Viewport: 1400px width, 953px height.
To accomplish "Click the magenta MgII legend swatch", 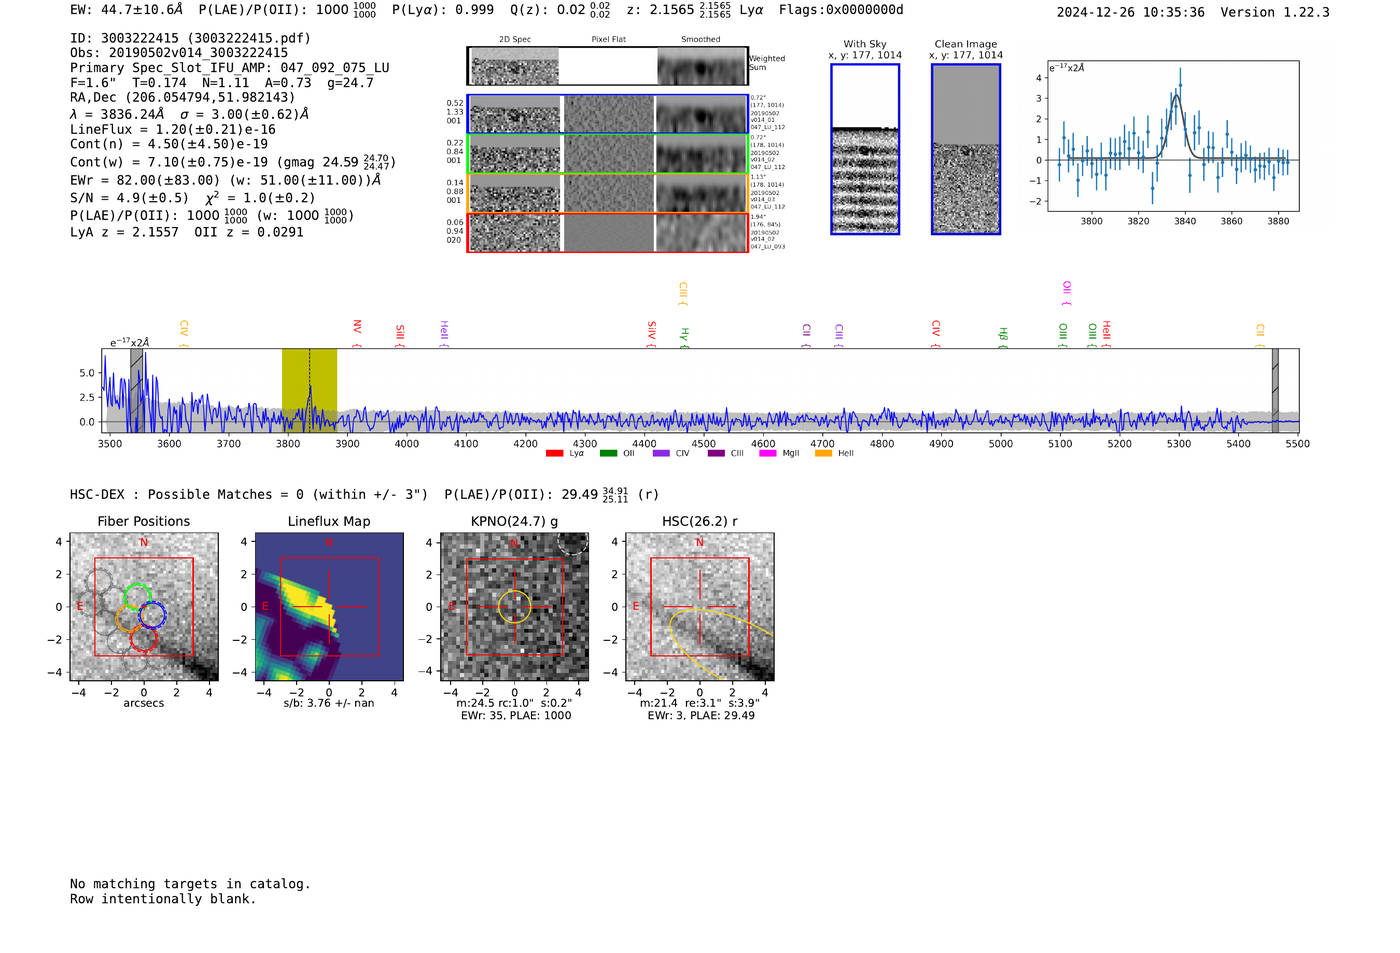I will [768, 454].
